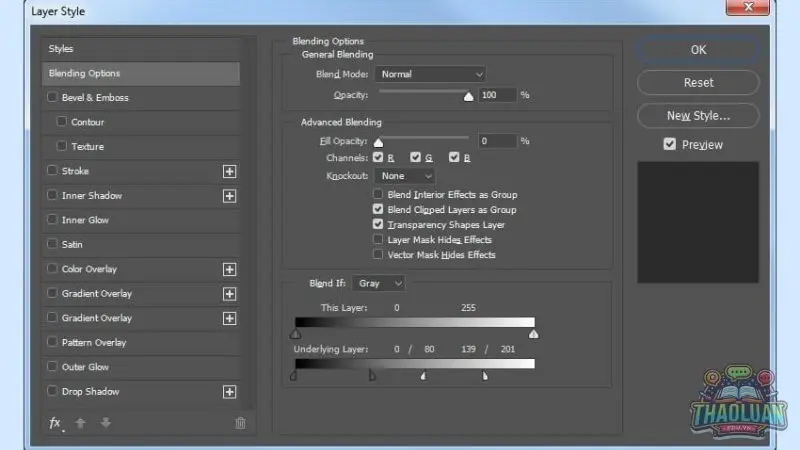
Task: Toggle the R channel checkbox
Action: [378, 157]
